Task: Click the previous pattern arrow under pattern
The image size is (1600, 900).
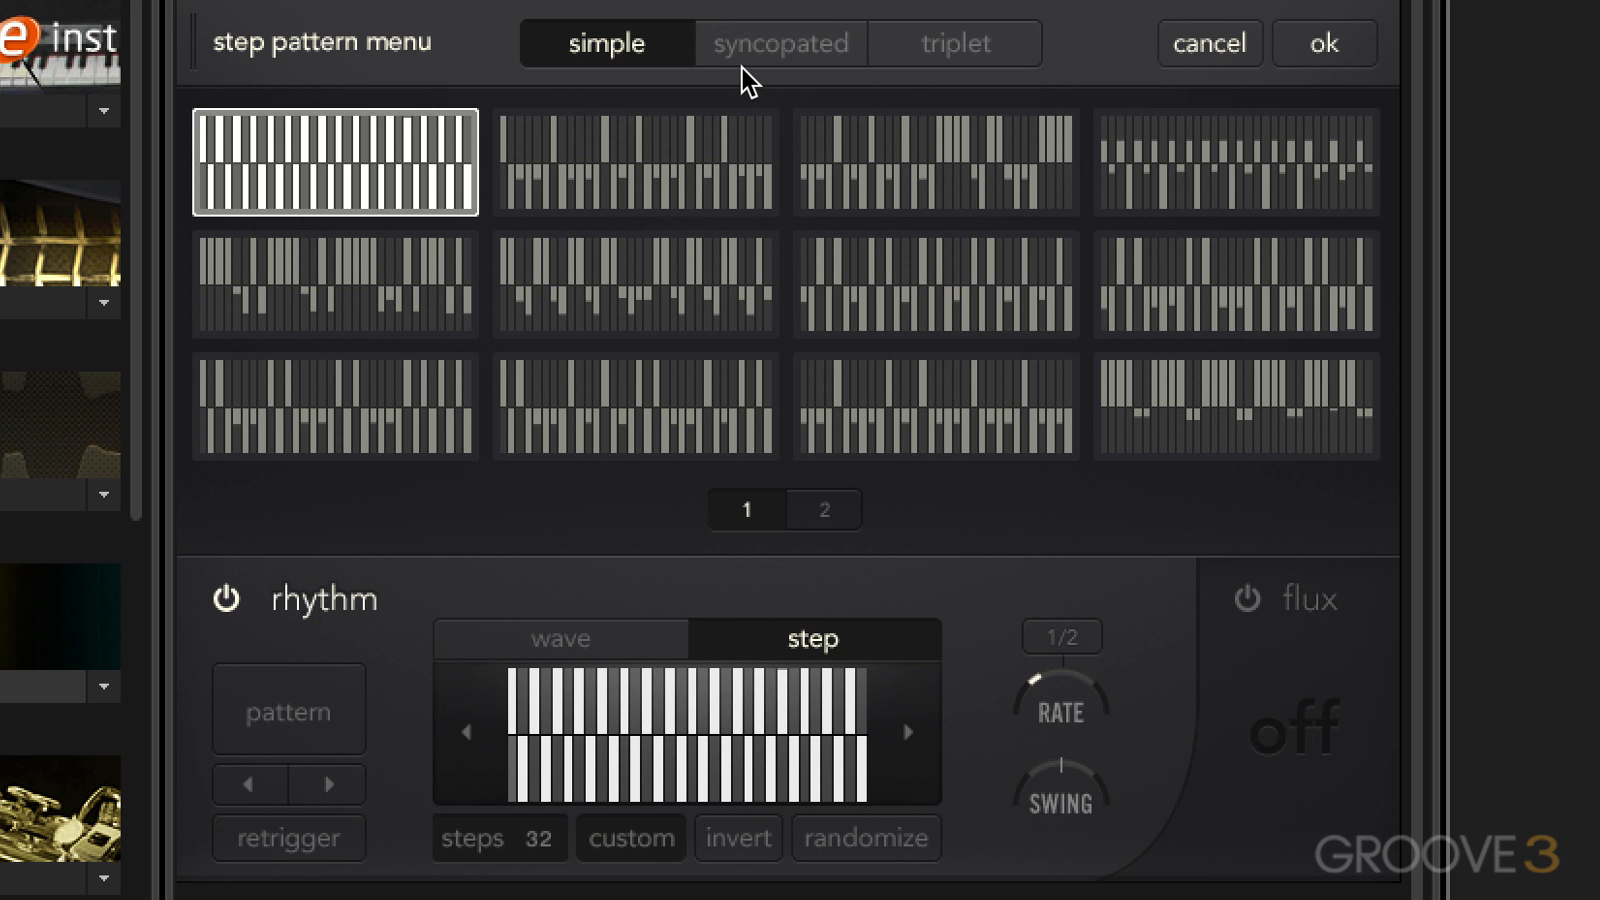Action: pos(249,785)
